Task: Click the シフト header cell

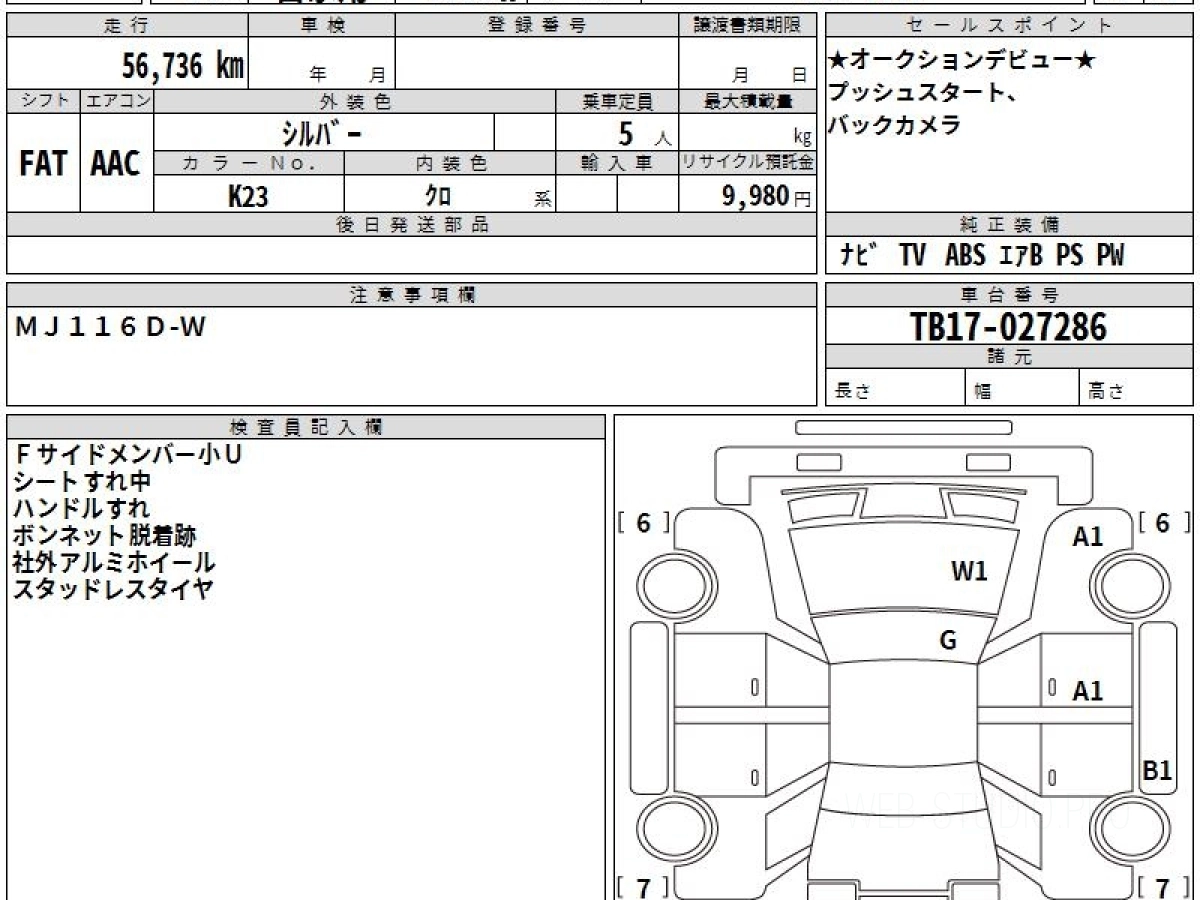Action: click(43, 101)
